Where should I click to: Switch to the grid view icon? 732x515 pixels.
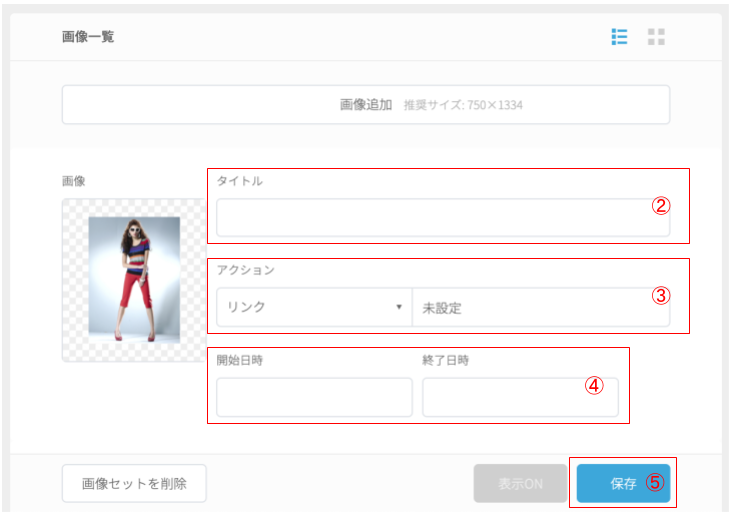click(656, 36)
